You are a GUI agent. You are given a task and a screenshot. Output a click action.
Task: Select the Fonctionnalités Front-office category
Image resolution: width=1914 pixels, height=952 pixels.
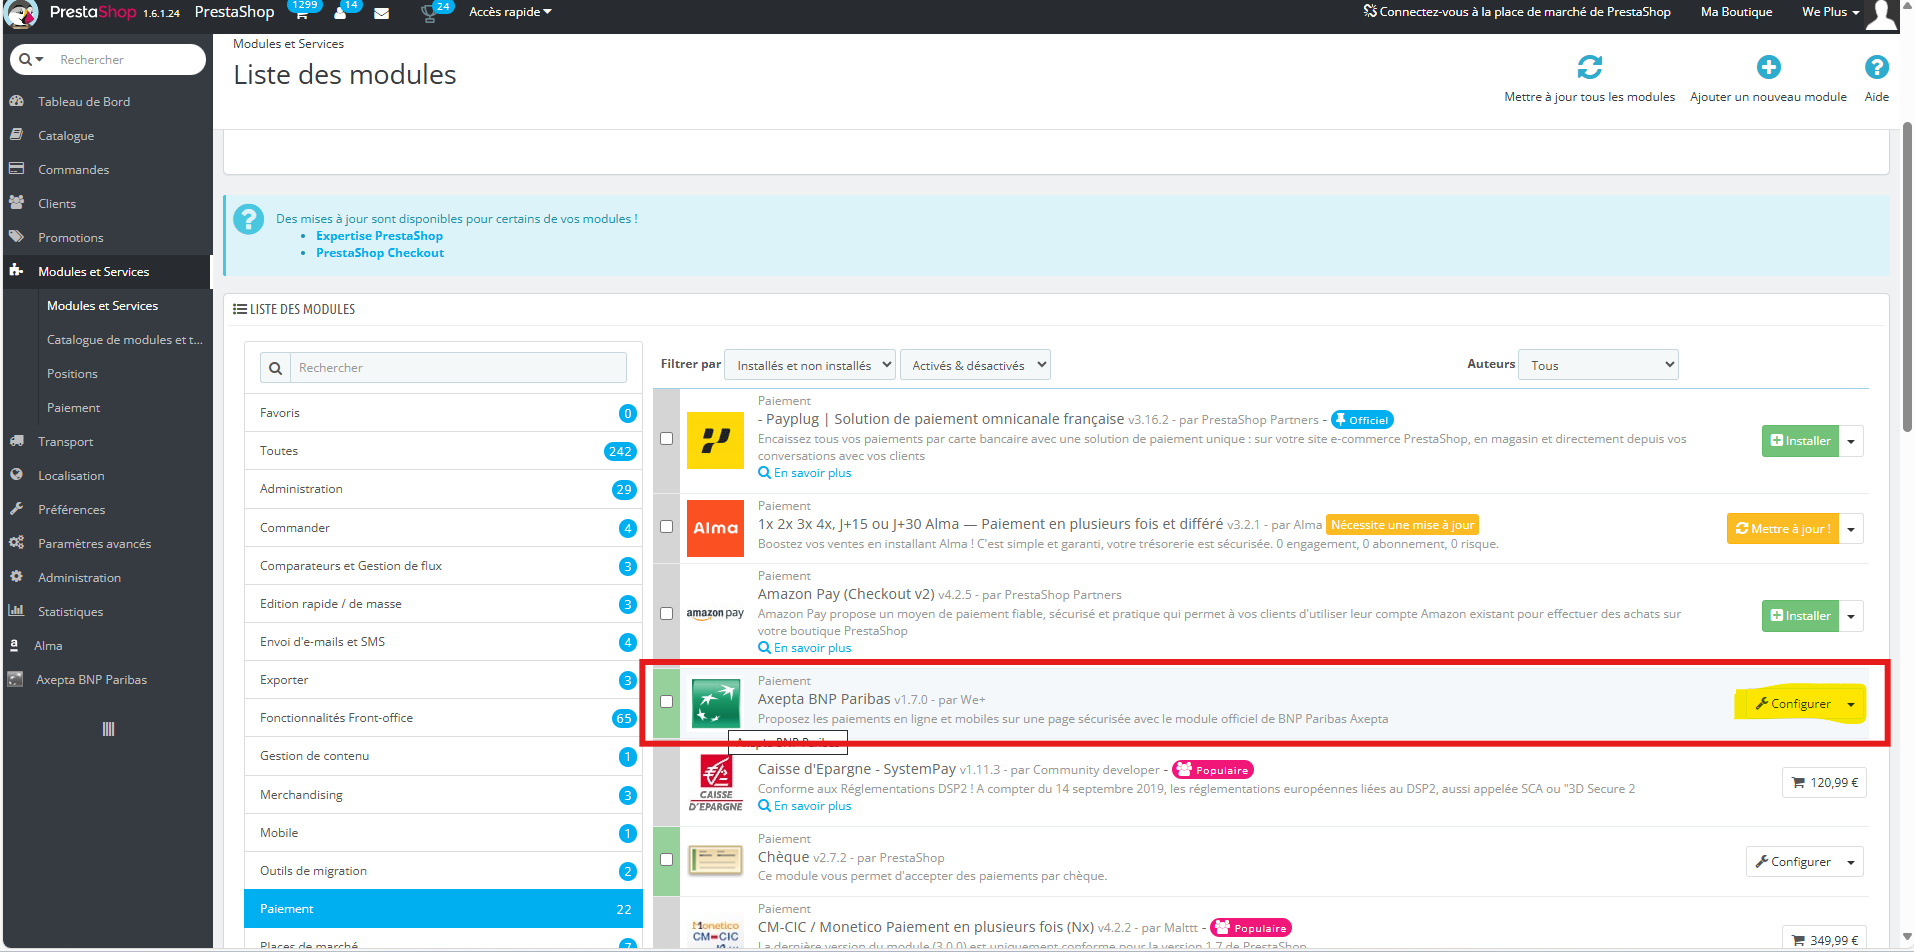coord(443,718)
